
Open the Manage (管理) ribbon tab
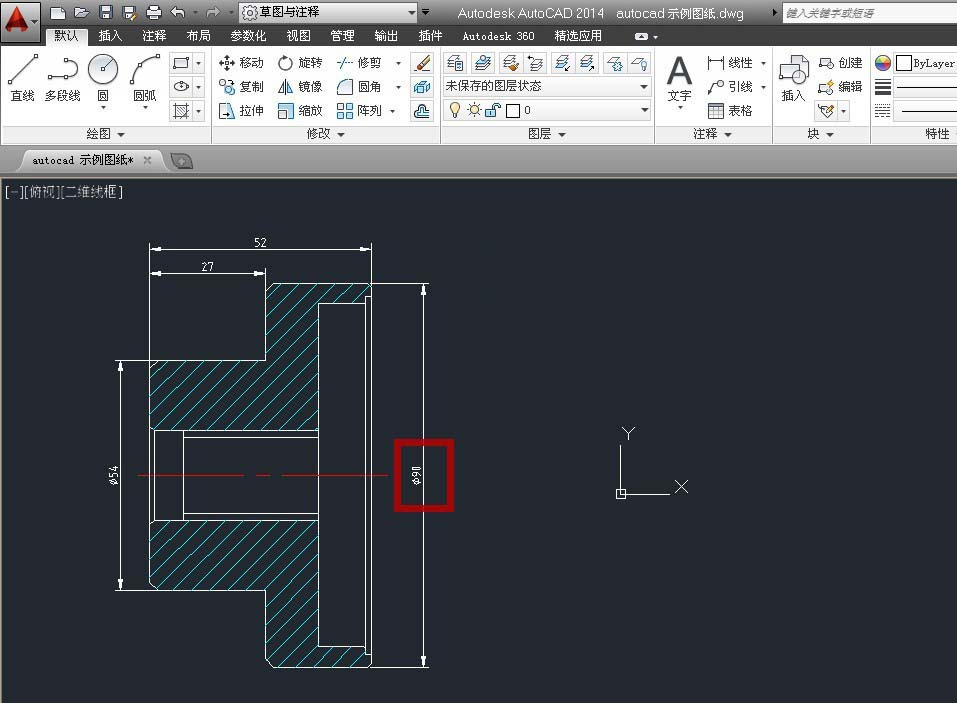point(342,36)
